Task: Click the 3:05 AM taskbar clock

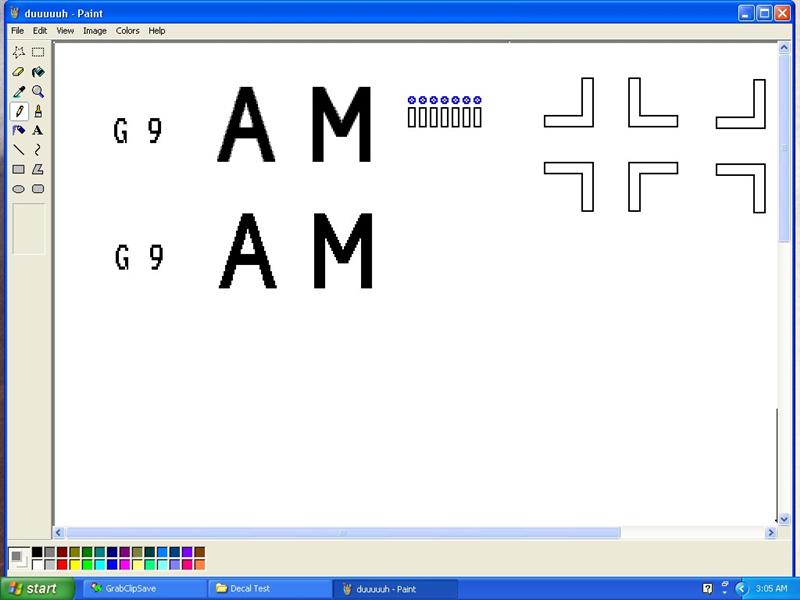Action: coord(771,589)
